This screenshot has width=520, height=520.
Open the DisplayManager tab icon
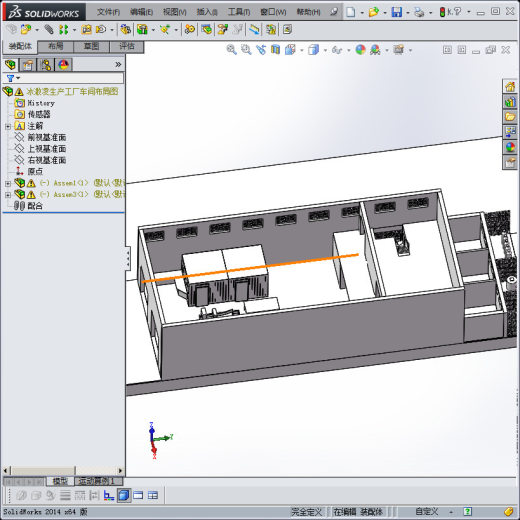click(x=63, y=65)
